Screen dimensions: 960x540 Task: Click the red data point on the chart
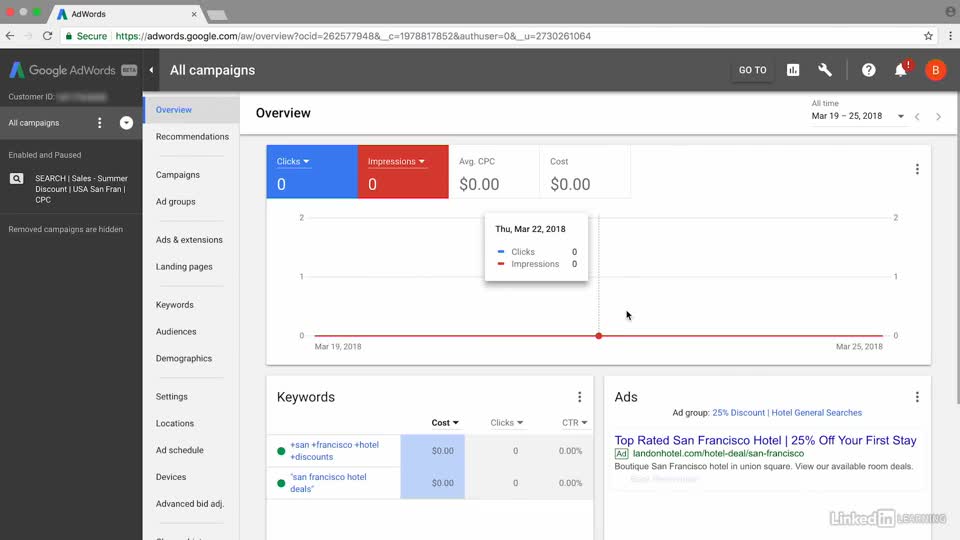(x=599, y=336)
